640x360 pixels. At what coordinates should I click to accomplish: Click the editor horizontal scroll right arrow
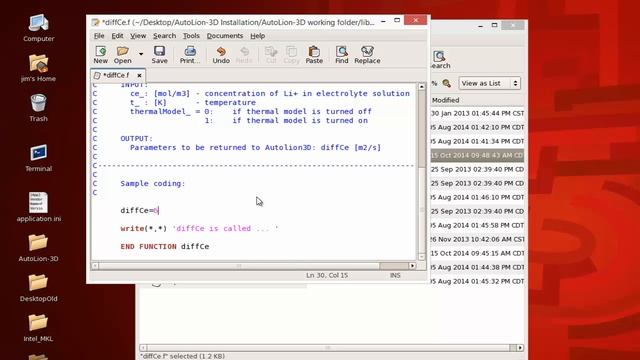[412, 266]
